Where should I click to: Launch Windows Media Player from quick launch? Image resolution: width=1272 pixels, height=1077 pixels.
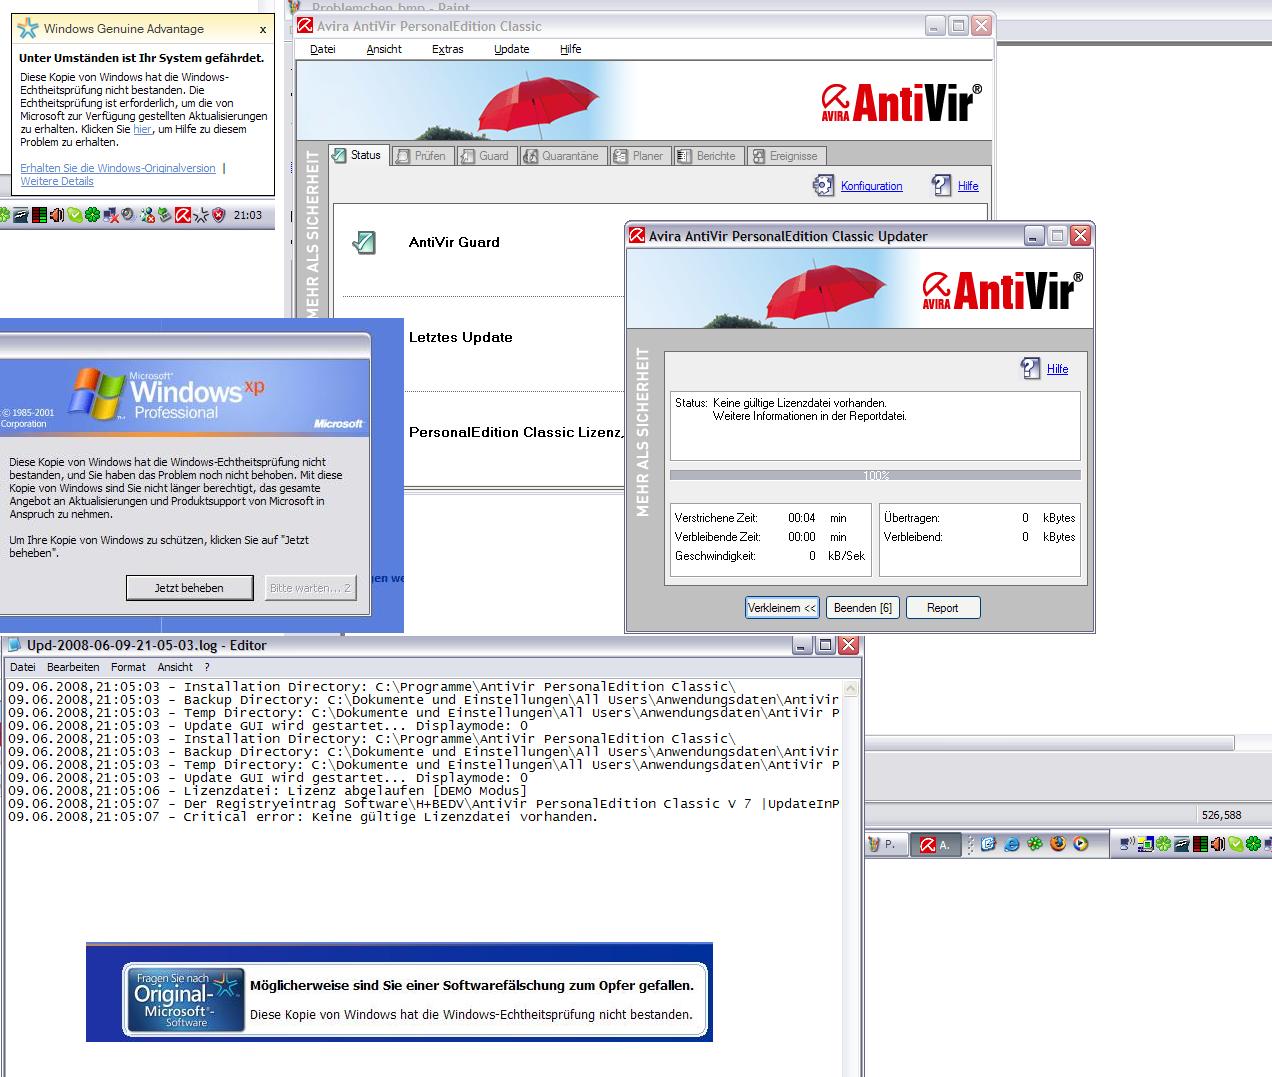click(1081, 844)
